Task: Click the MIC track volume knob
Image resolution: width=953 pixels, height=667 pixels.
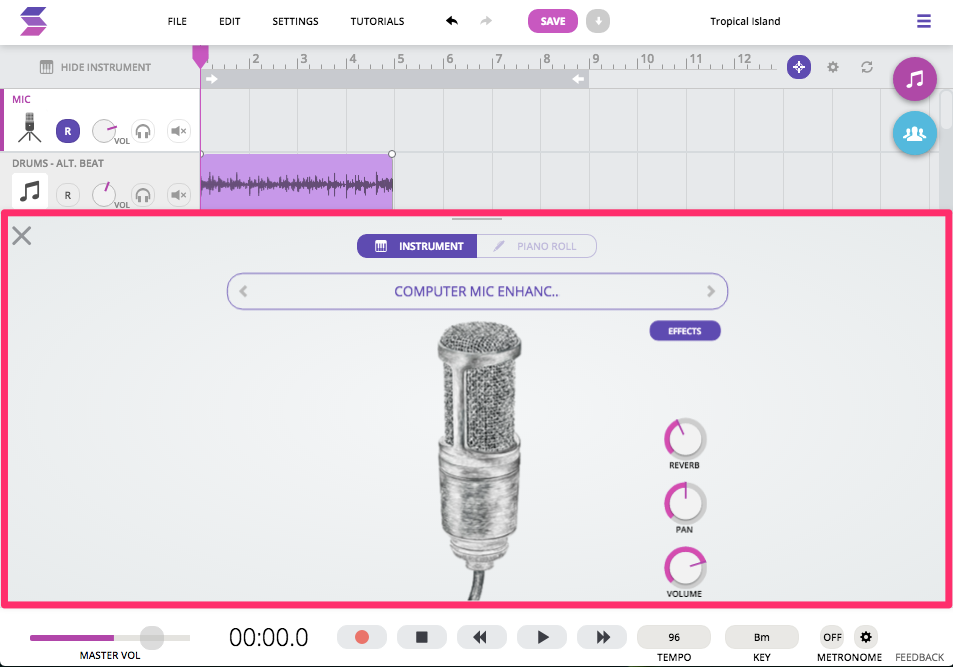Action: (x=104, y=131)
